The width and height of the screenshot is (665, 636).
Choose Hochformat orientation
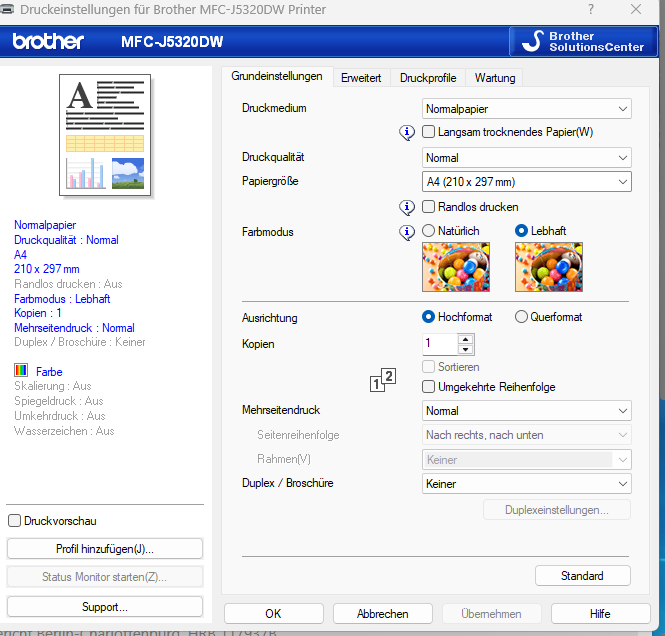tap(428, 317)
